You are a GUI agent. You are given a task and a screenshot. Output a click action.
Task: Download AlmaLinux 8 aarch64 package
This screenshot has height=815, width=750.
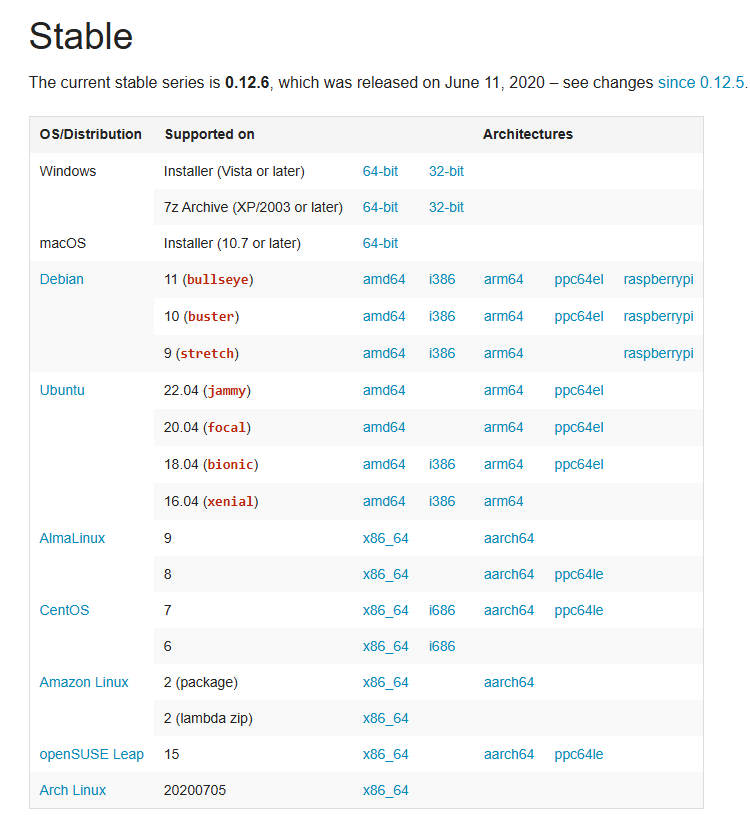pyautogui.click(x=508, y=574)
